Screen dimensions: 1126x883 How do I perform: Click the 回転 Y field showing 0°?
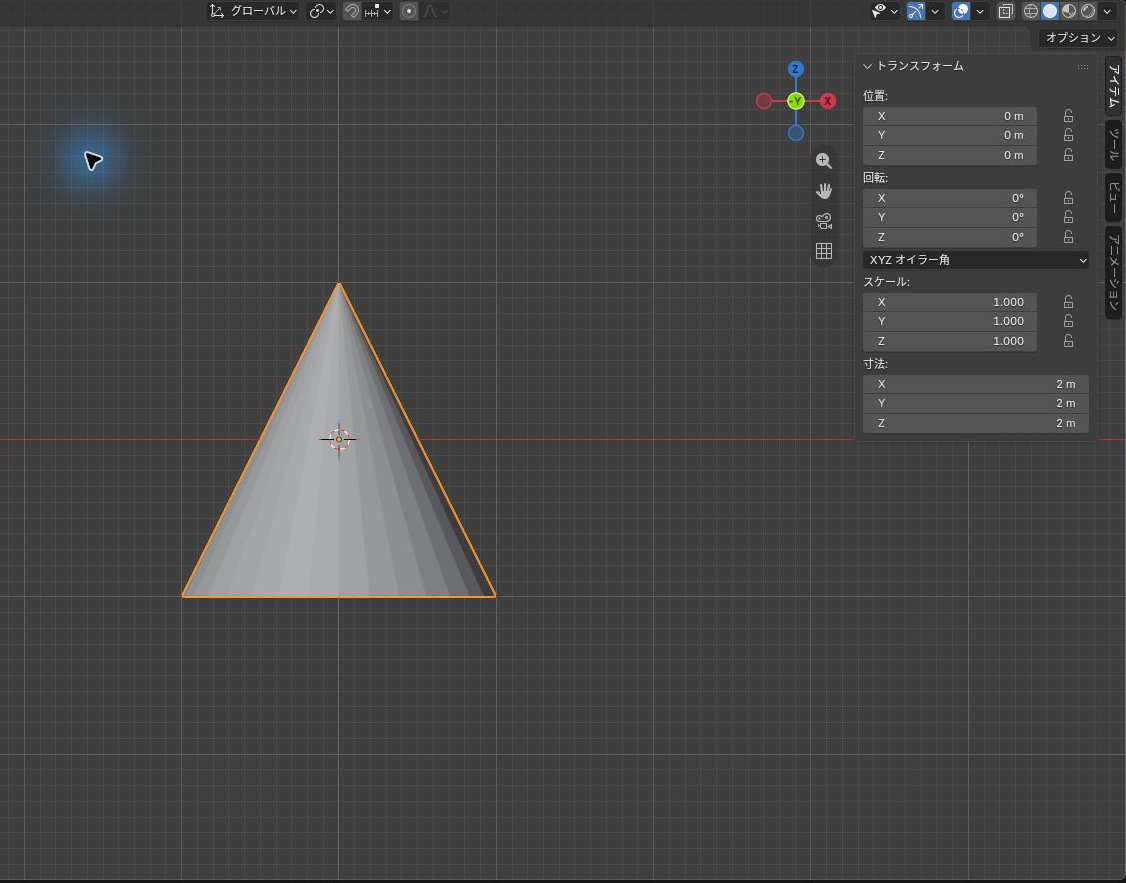click(x=949, y=217)
